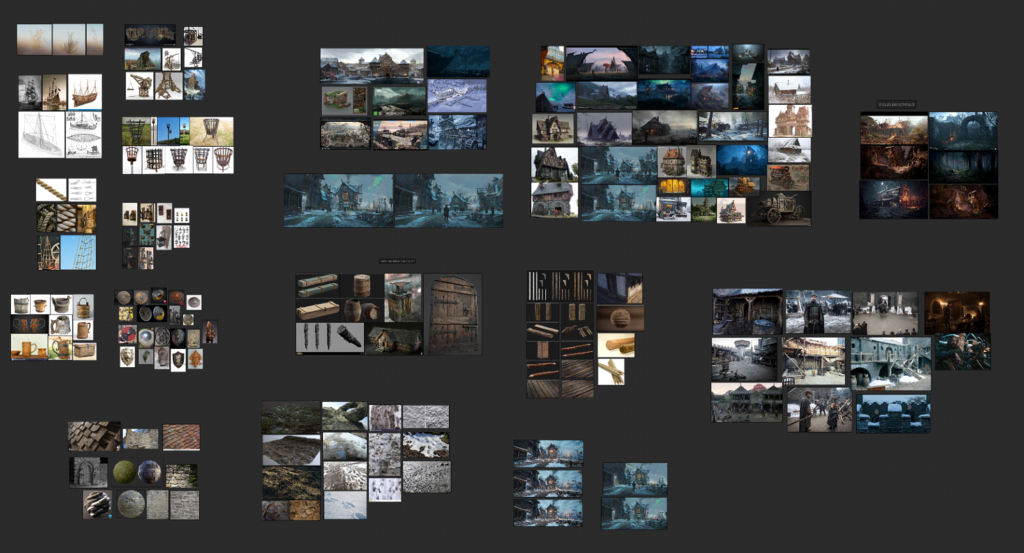
Task: Click the anvil on wooden stump image
Action: (x=403, y=298)
